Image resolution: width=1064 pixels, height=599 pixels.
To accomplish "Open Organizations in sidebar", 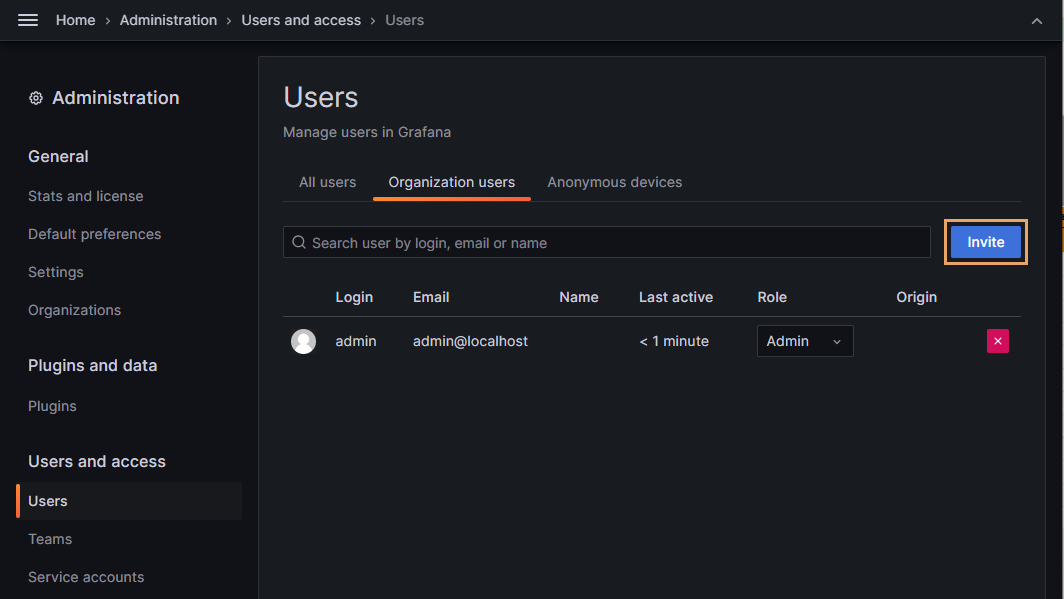I will (74, 310).
